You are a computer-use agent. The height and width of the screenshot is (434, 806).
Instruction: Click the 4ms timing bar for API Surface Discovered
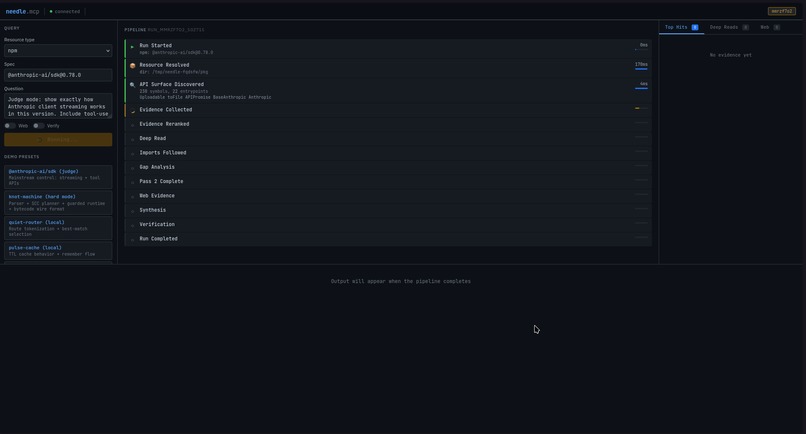coord(641,88)
